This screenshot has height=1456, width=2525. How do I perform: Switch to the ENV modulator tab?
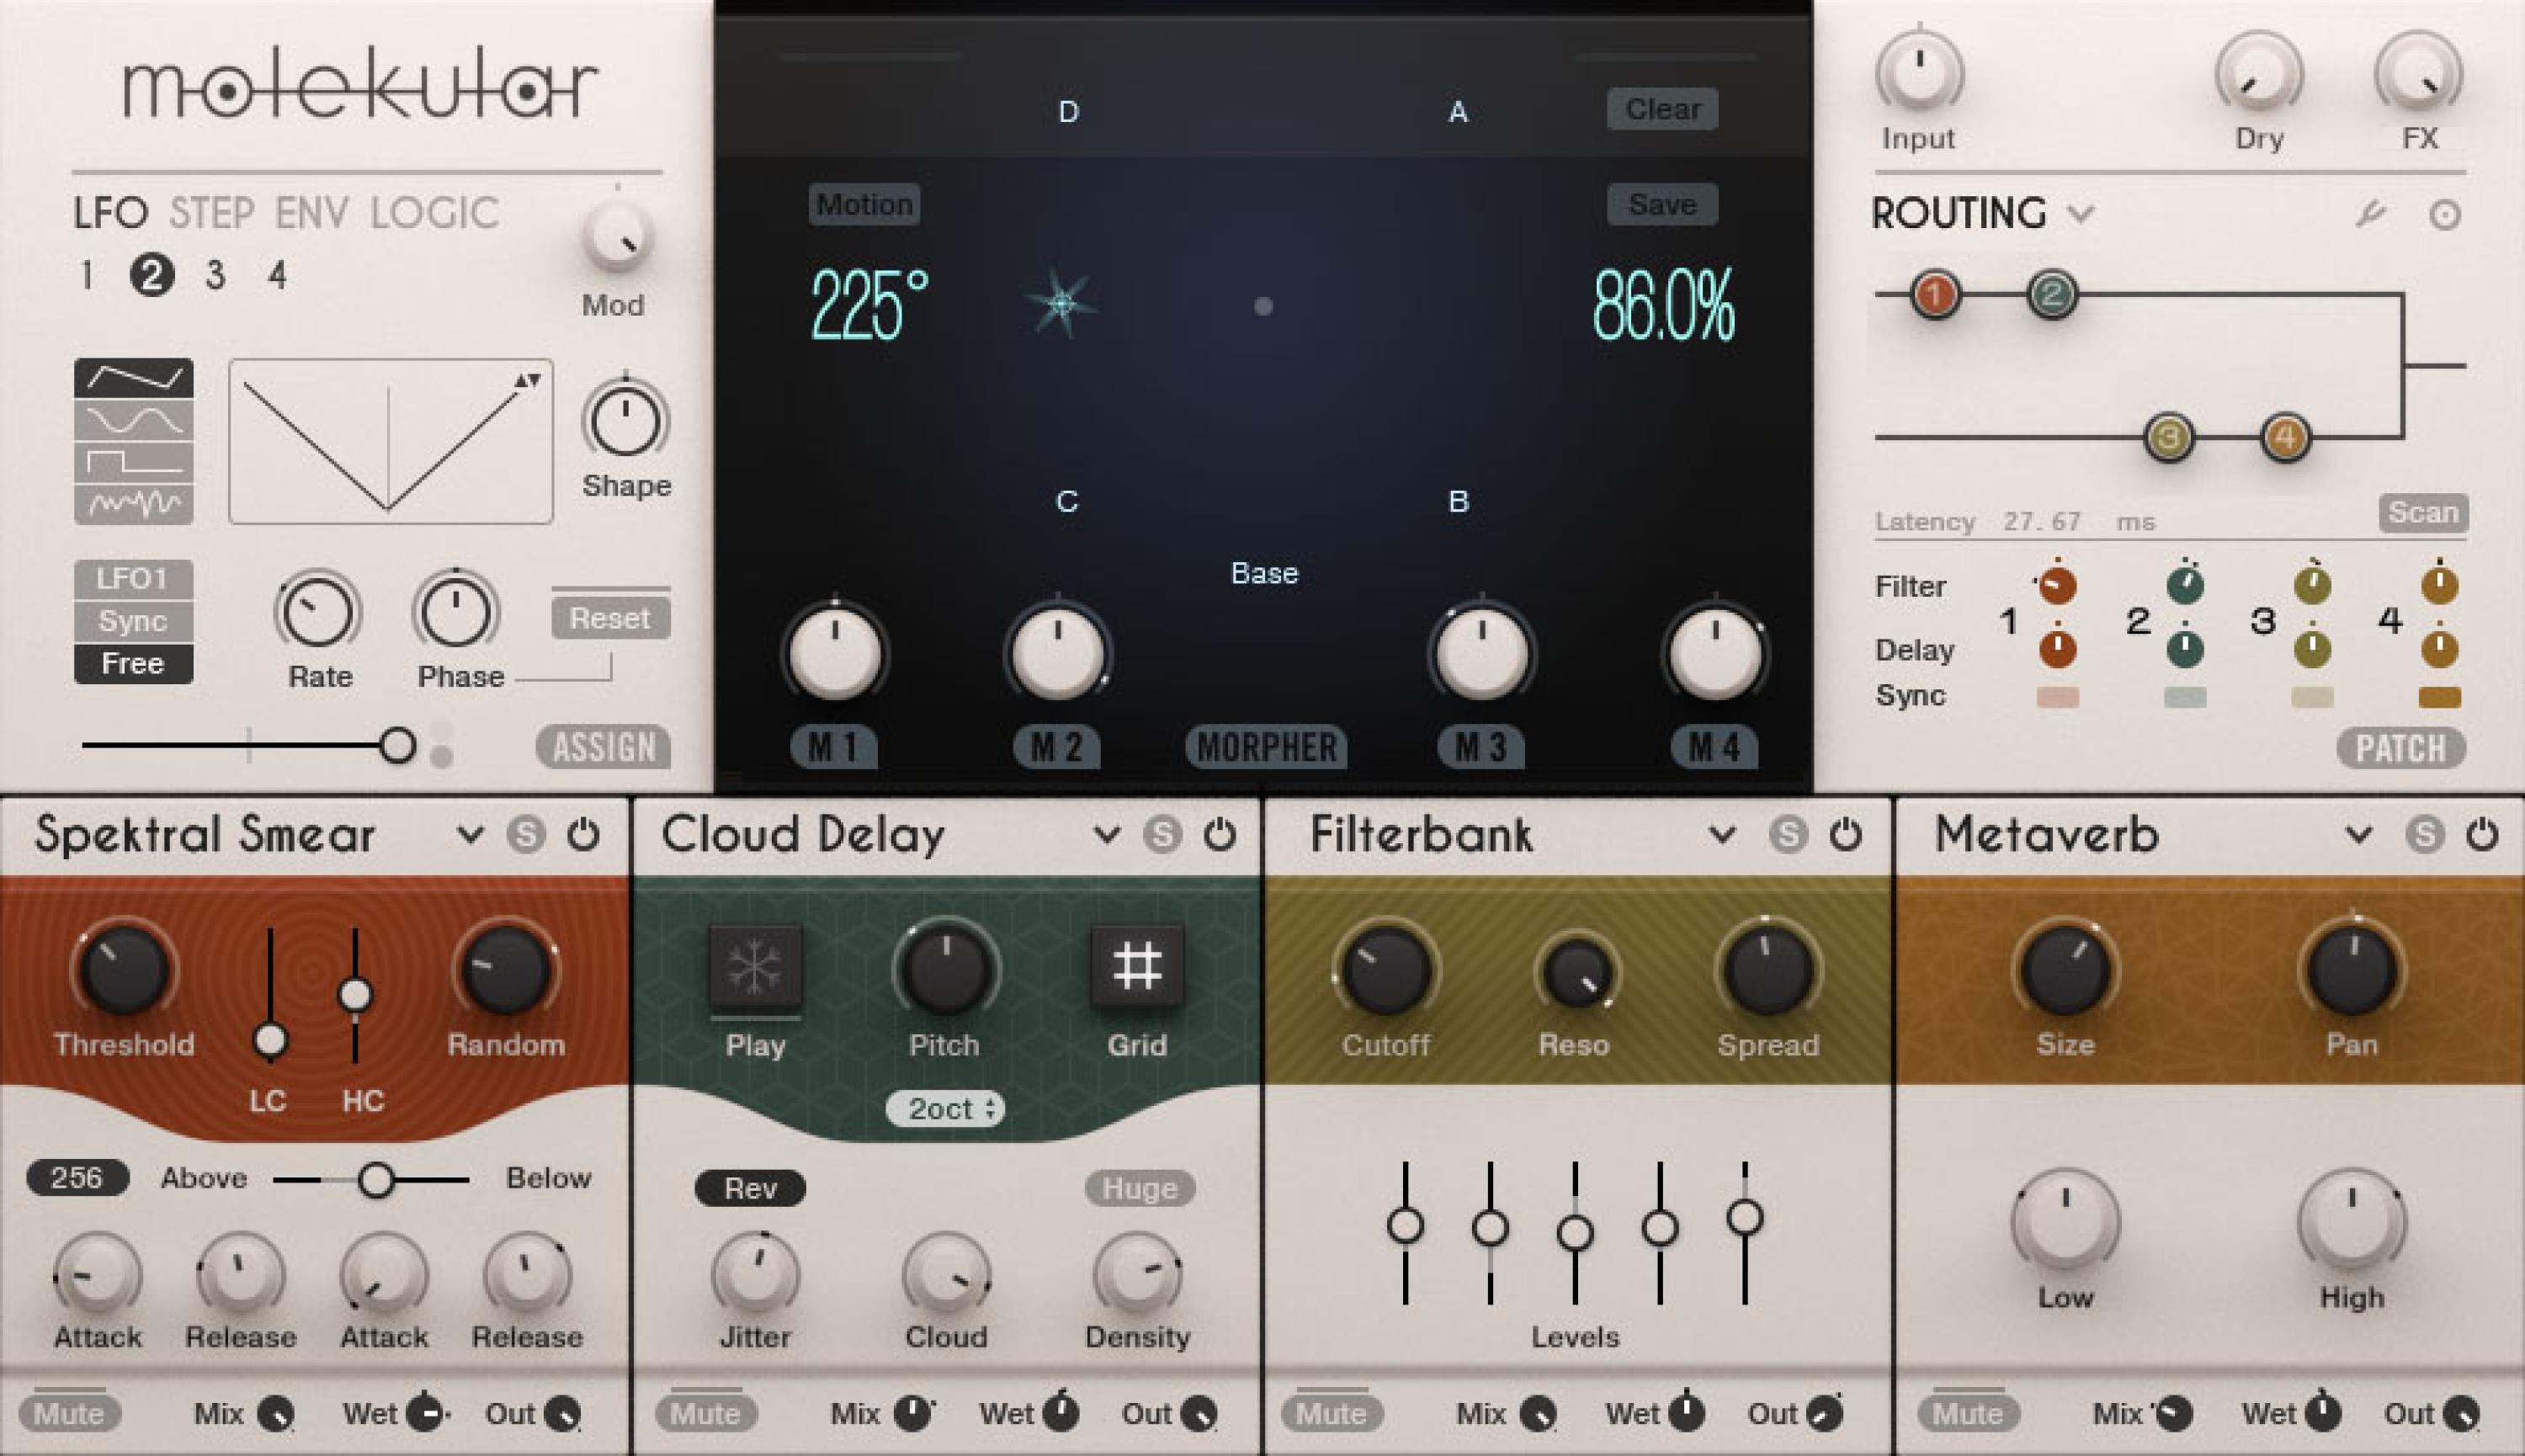[x=311, y=213]
